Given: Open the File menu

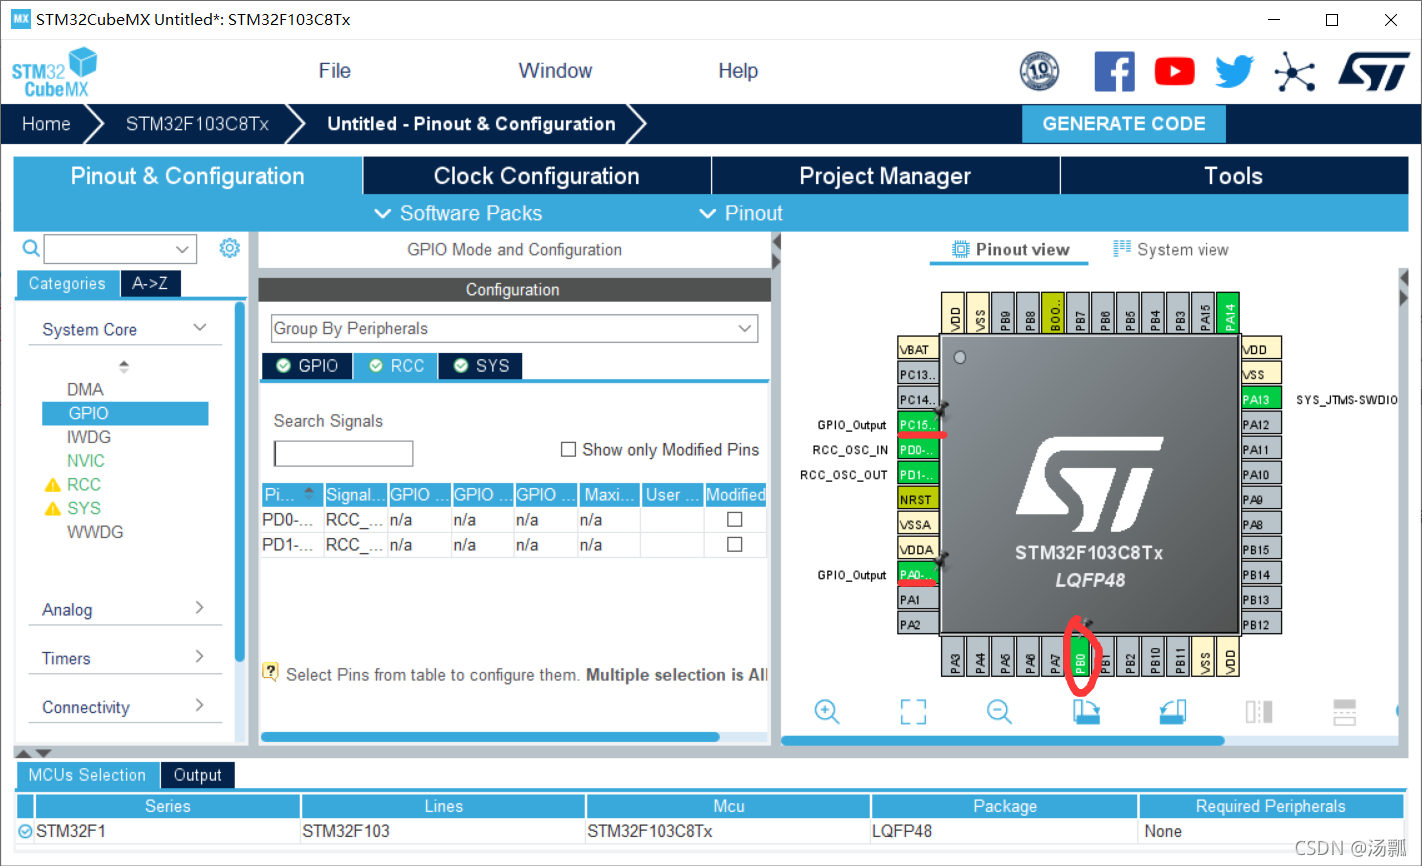Looking at the screenshot, I should [334, 71].
